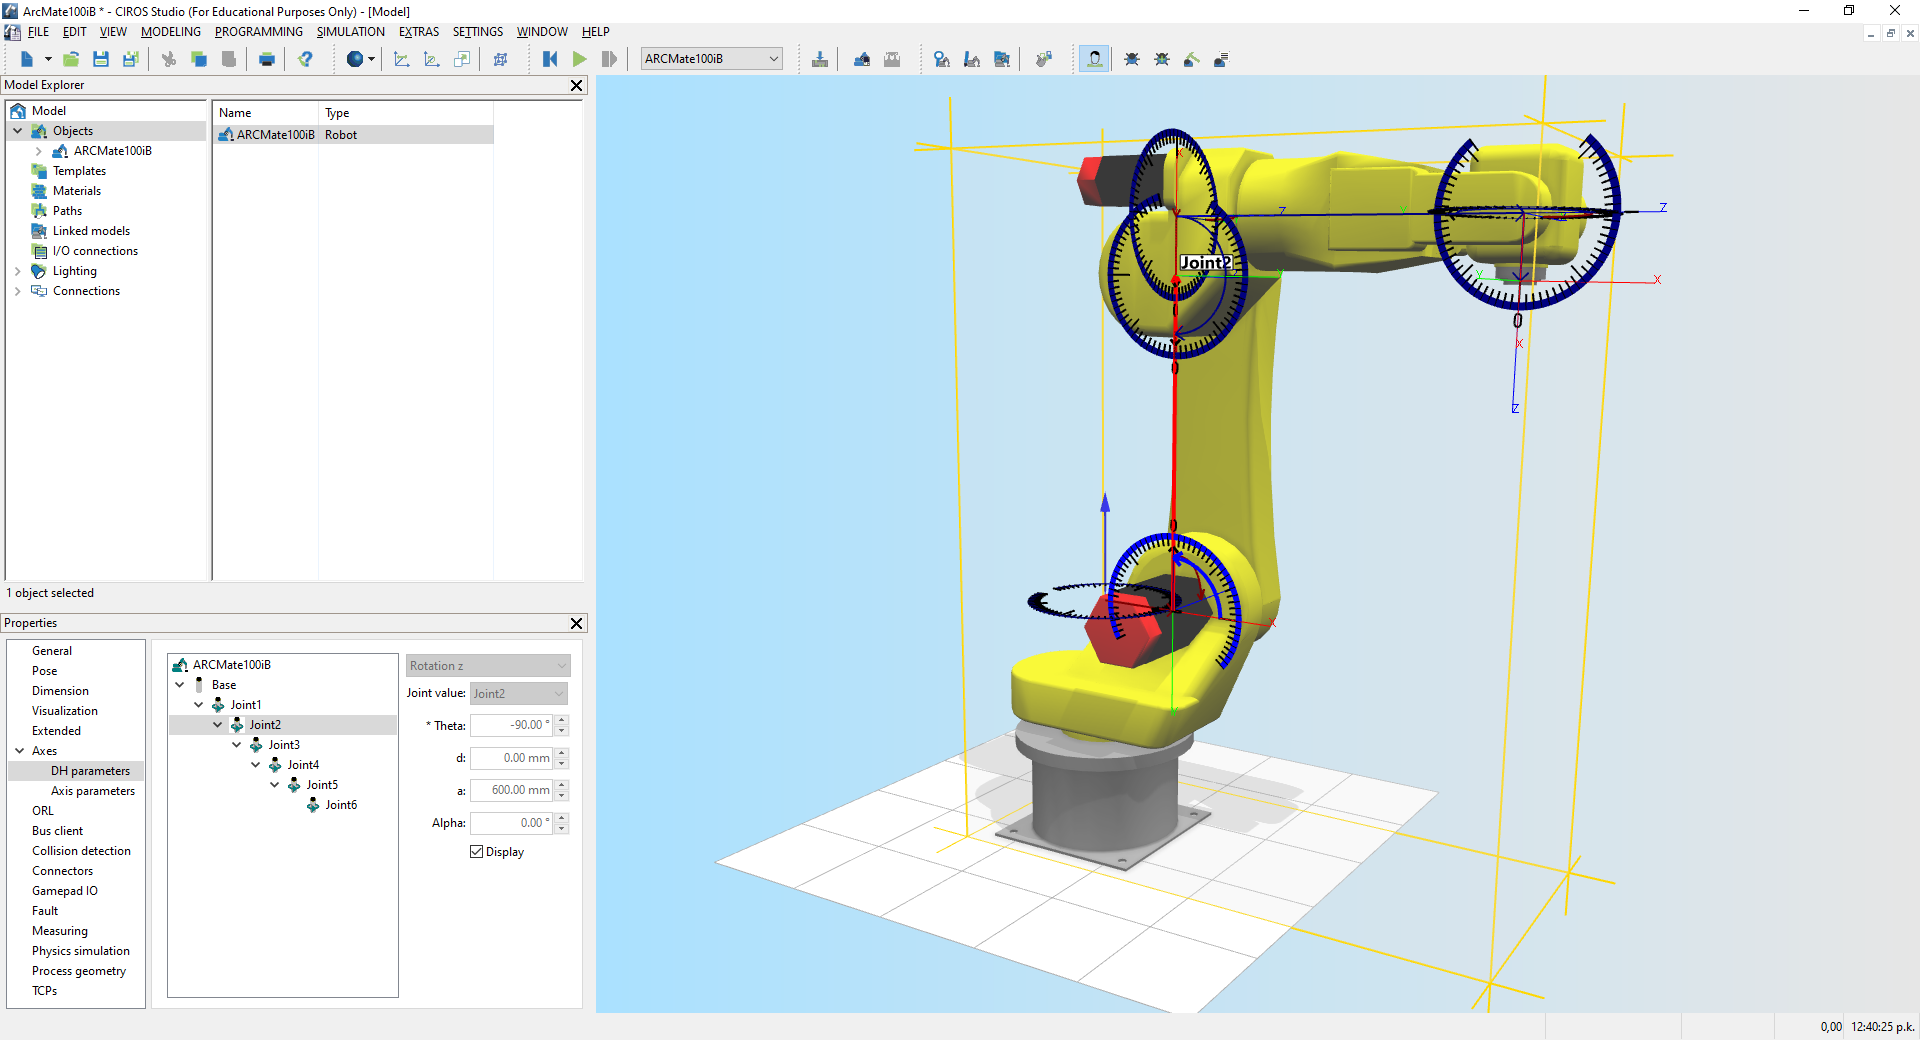Decrease the d value with down stepper
The height and width of the screenshot is (1040, 1920).
tap(562, 764)
